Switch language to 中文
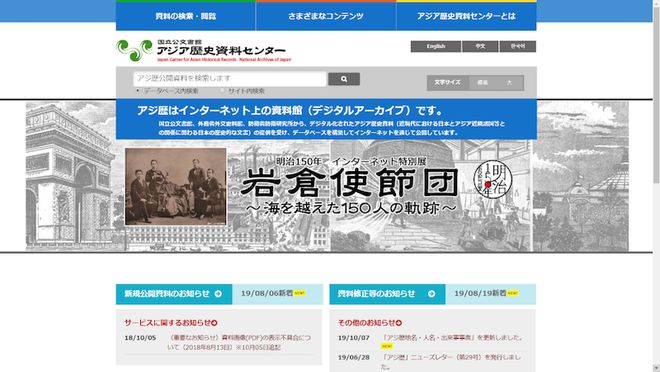 480,46
